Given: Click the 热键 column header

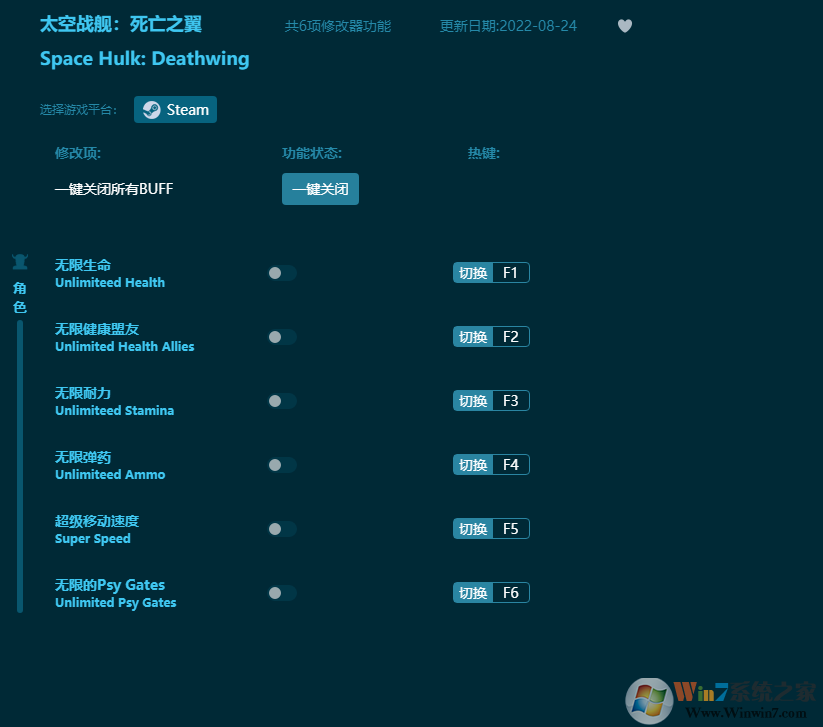Looking at the screenshot, I should pyautogui.click(x=484, y=153).
